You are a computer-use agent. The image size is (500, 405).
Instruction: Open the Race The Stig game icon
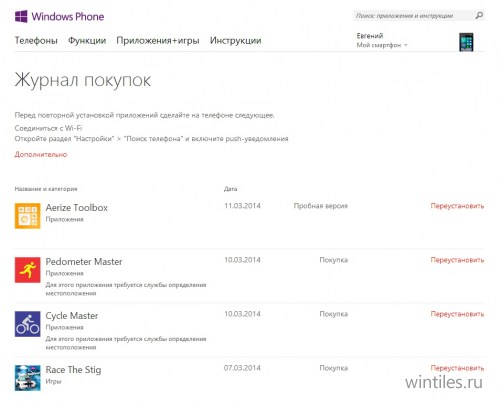click(27, 378)
